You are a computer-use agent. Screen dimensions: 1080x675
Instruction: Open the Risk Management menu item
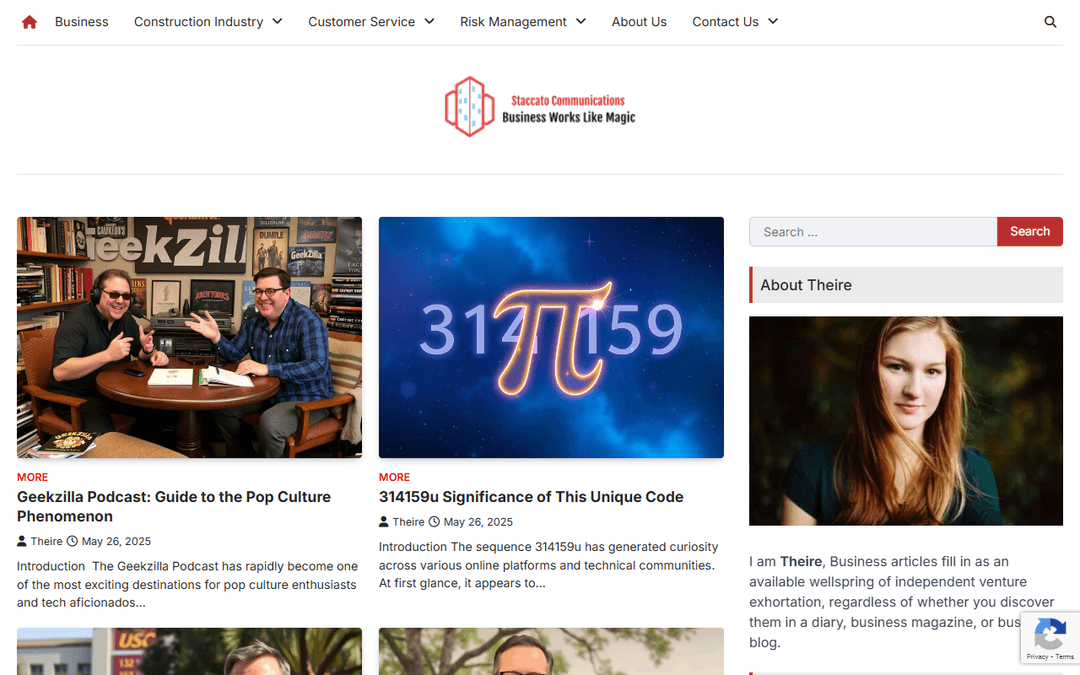[x=513, y=22]
